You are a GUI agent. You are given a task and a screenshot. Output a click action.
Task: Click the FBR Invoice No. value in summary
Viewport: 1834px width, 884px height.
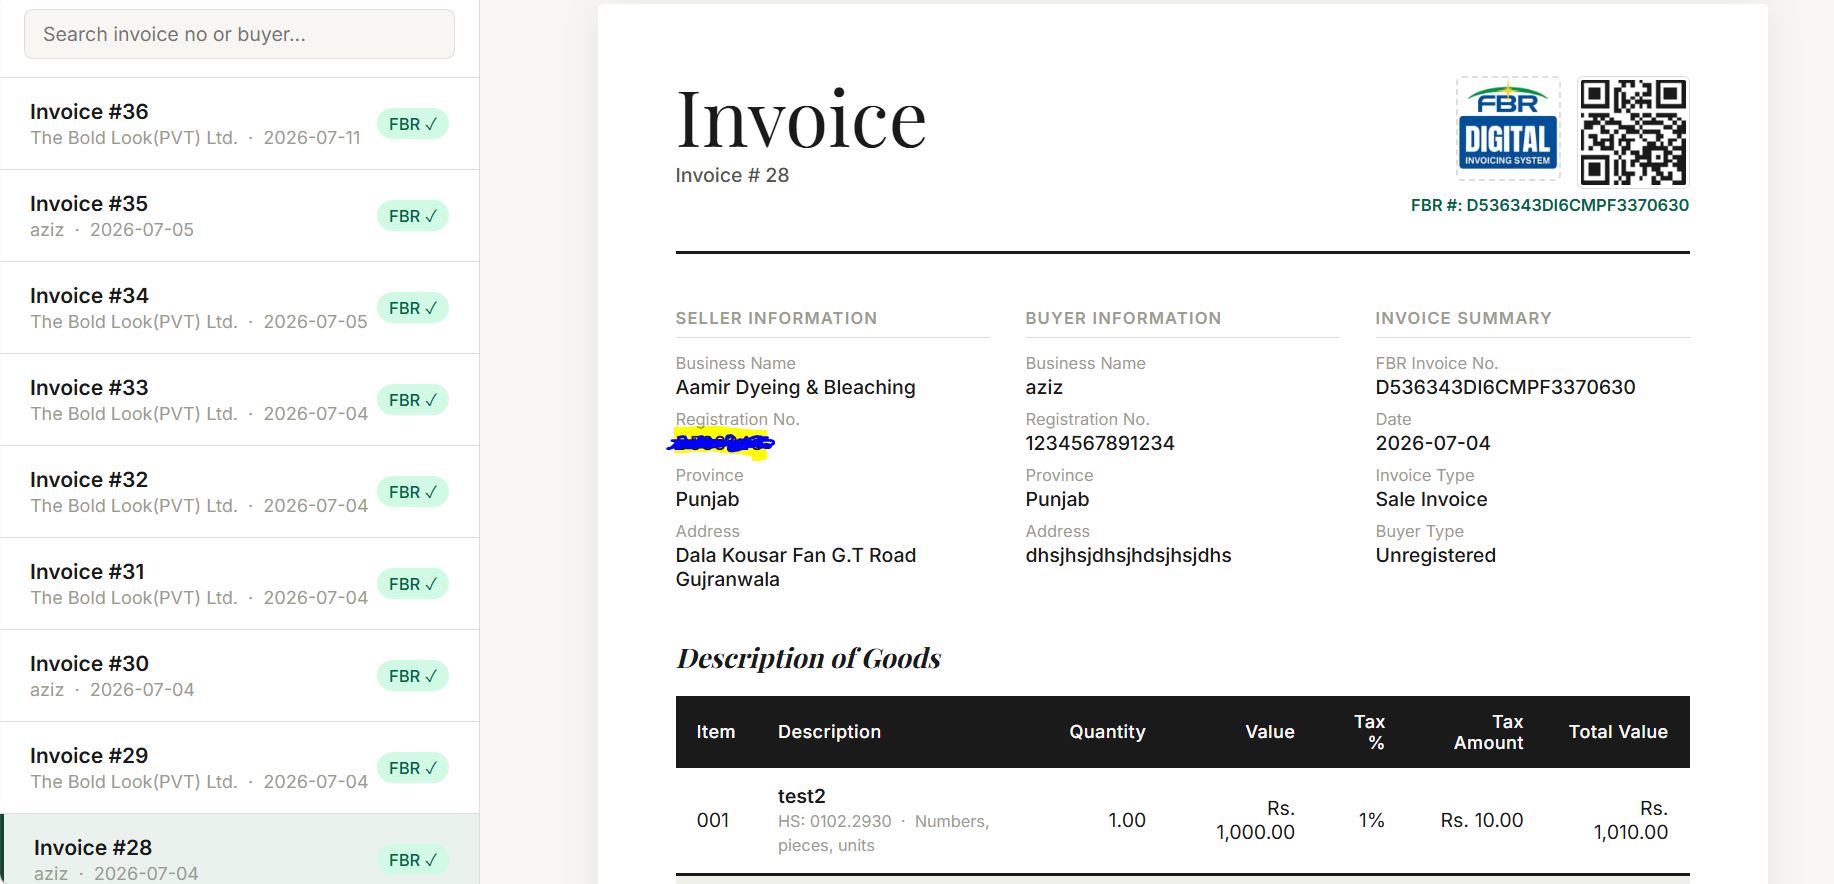[1505, 387]
